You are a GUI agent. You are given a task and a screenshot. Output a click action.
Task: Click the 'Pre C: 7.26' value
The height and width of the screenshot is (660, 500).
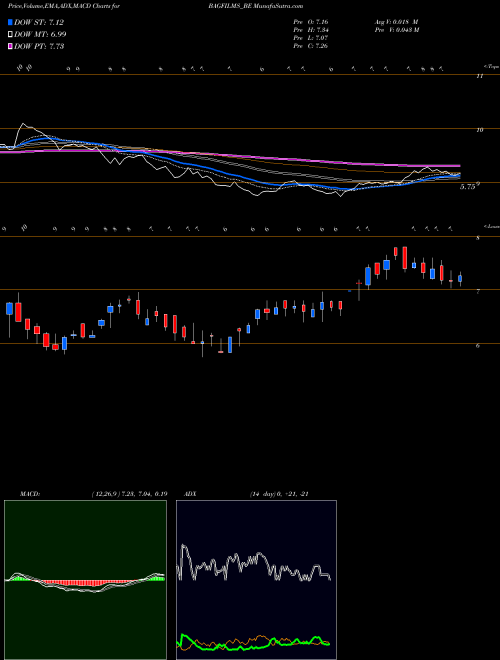pyautogui.click(x=311, y=46)
